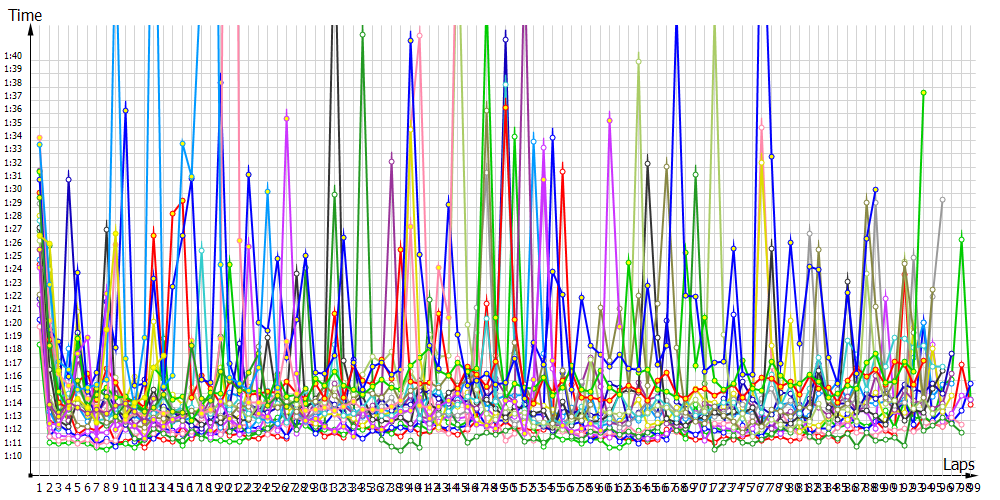This screenshot has width=1000, height=500.
Task: Select the 1:35 tick label on the time axis
Action: point(12,122)
